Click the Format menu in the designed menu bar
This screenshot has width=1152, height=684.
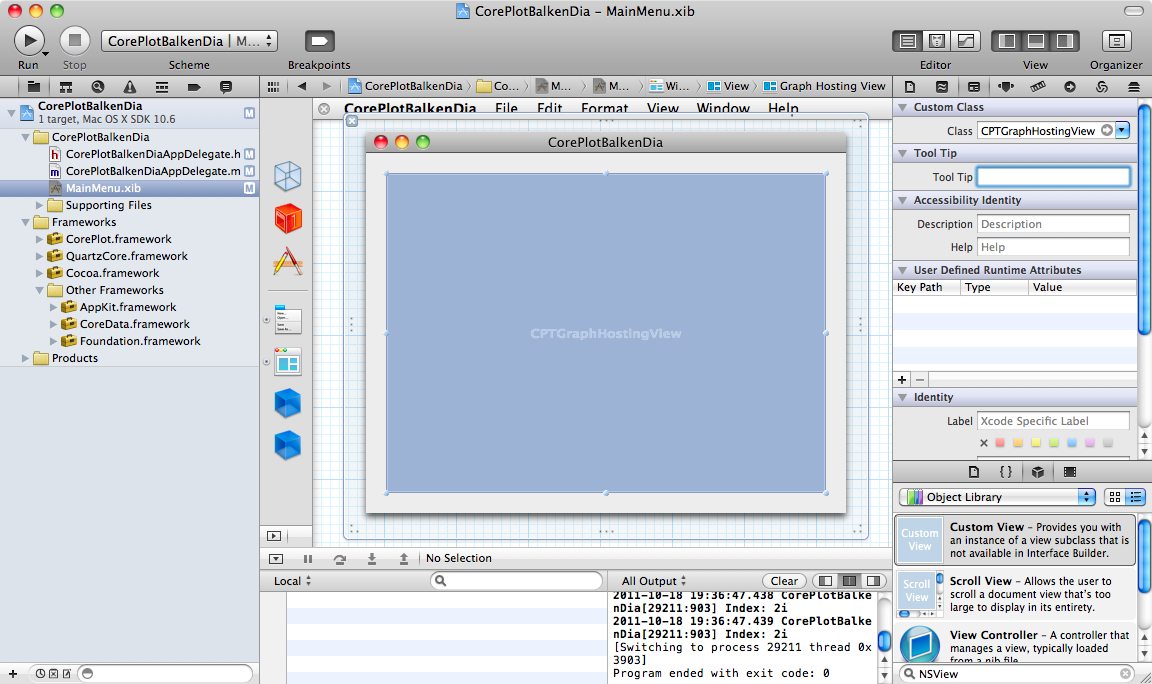pos(604,108)
